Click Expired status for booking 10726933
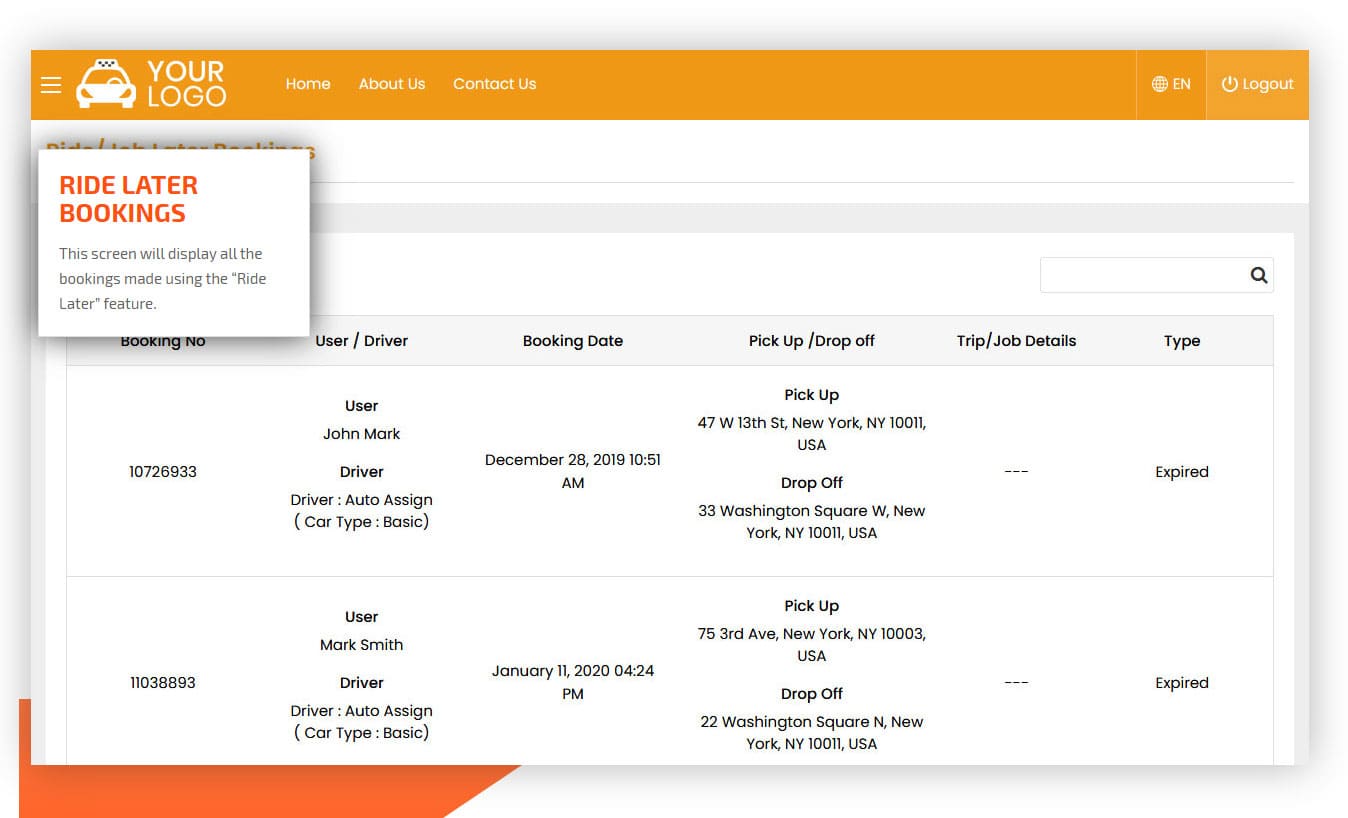Image resolution: width=1348 pixels, height=818 pixels. click(1182, 472)
